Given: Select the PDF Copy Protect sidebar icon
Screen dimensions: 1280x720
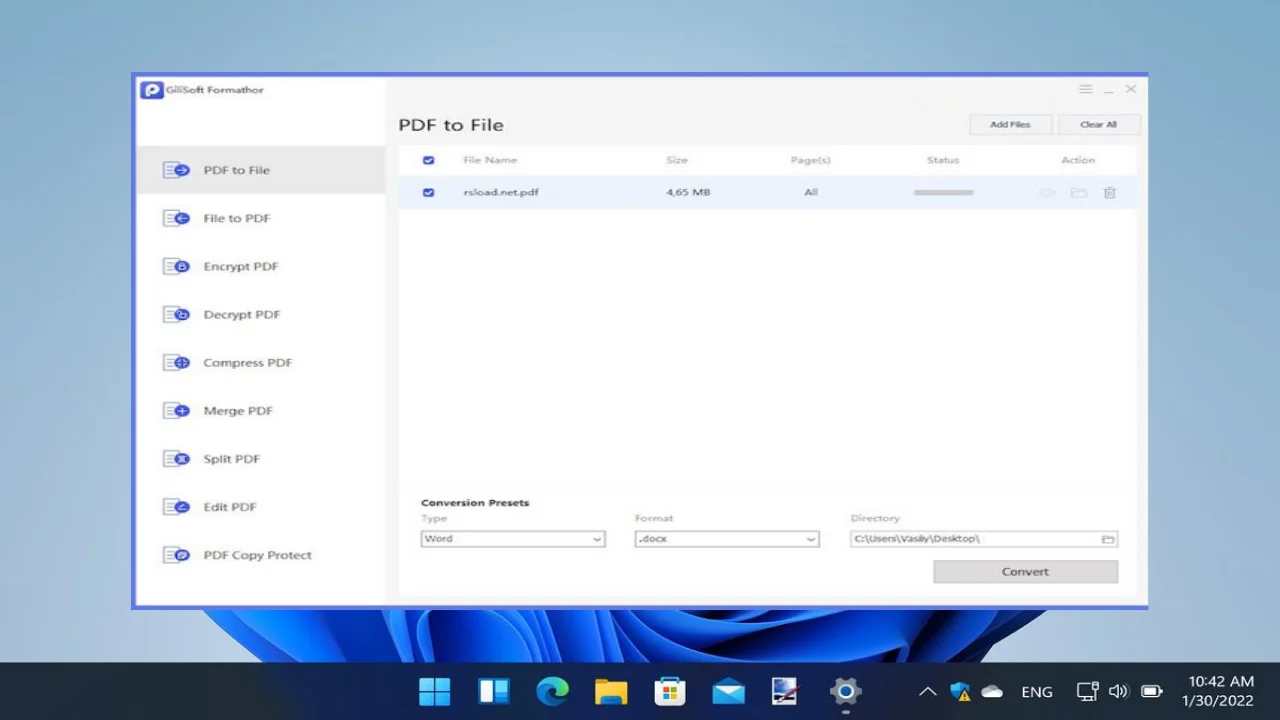Looking at the screenshot, I should point(176,555).
